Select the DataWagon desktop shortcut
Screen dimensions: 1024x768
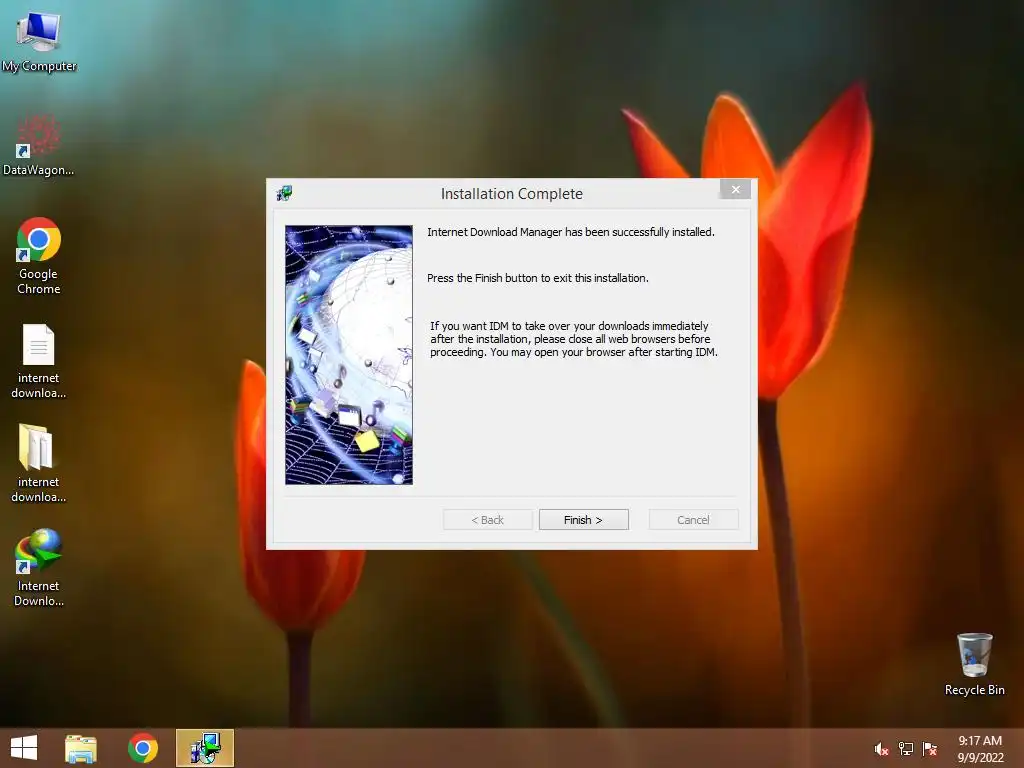[x=39, y=145]
